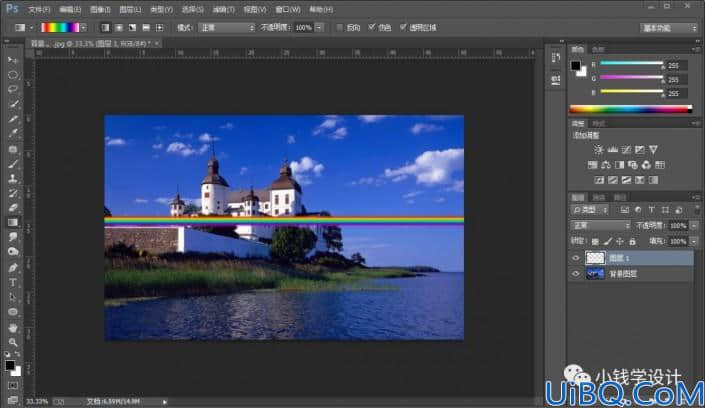Screen dimensions: 705x408
Task: Open collapsed History panel icon
Action: click(x=556, y=58)
